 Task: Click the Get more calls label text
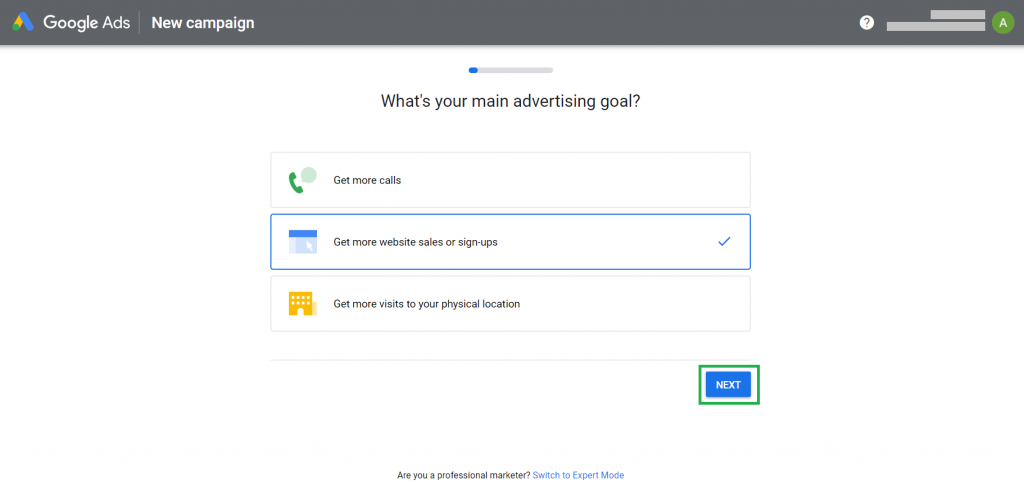367,180
